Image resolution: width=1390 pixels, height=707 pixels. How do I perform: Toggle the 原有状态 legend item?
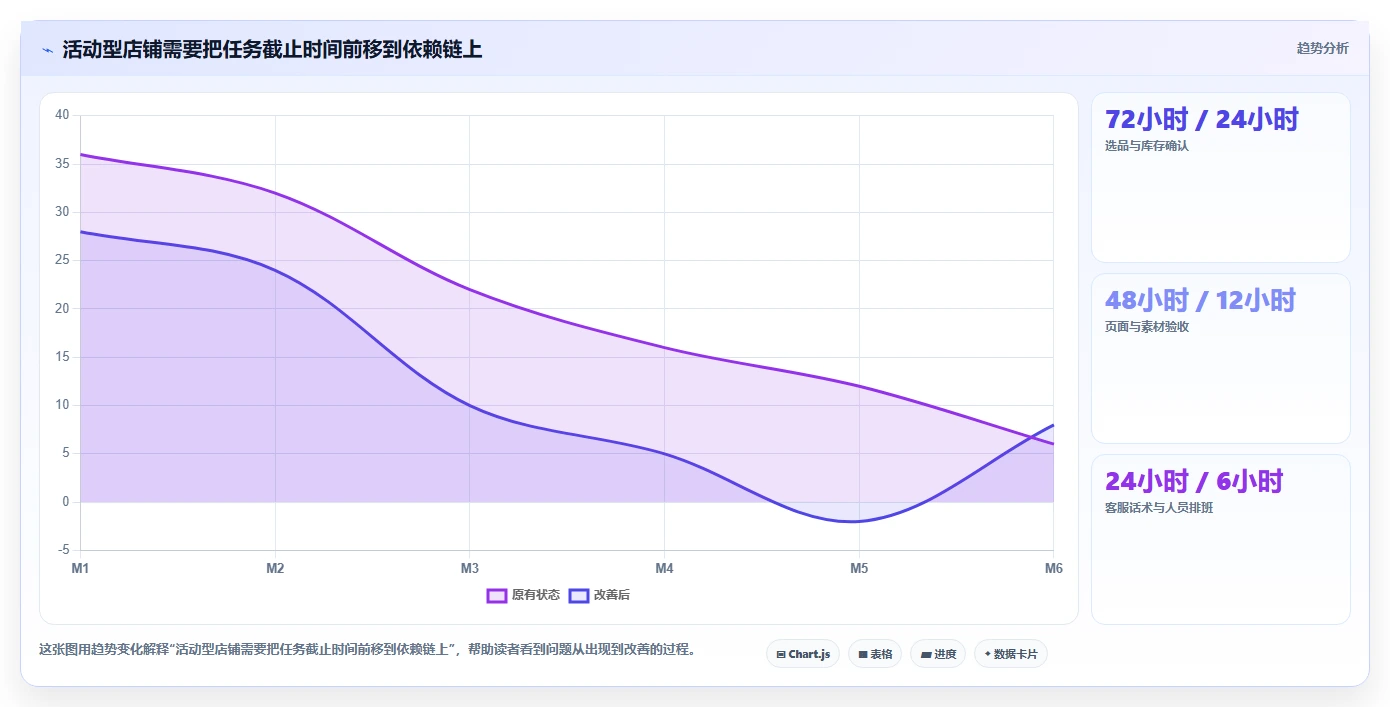tap(523, 595)
